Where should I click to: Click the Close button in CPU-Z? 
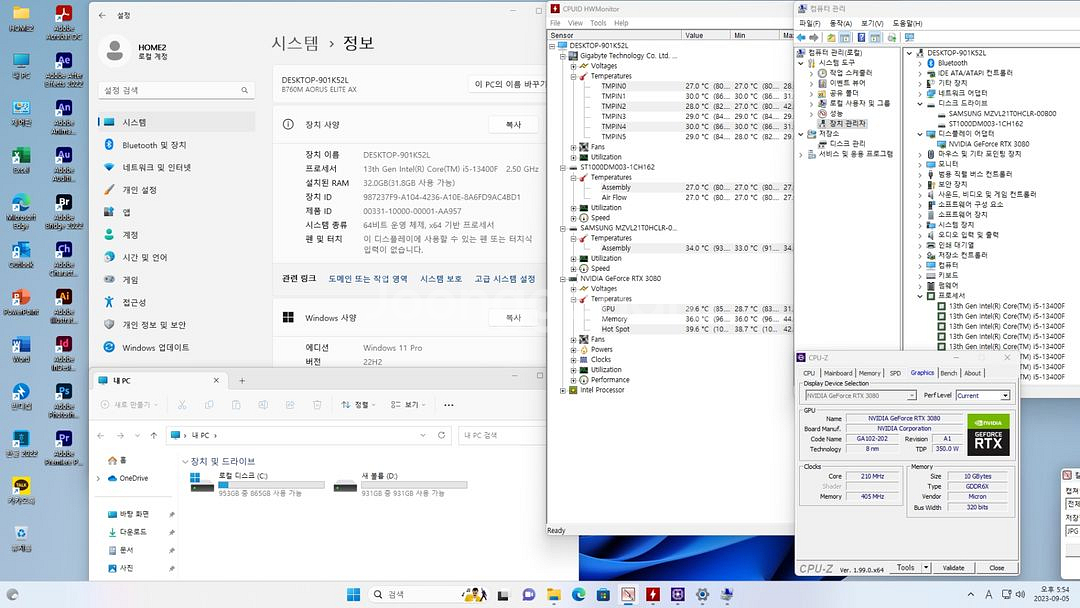tap(996, 568)
